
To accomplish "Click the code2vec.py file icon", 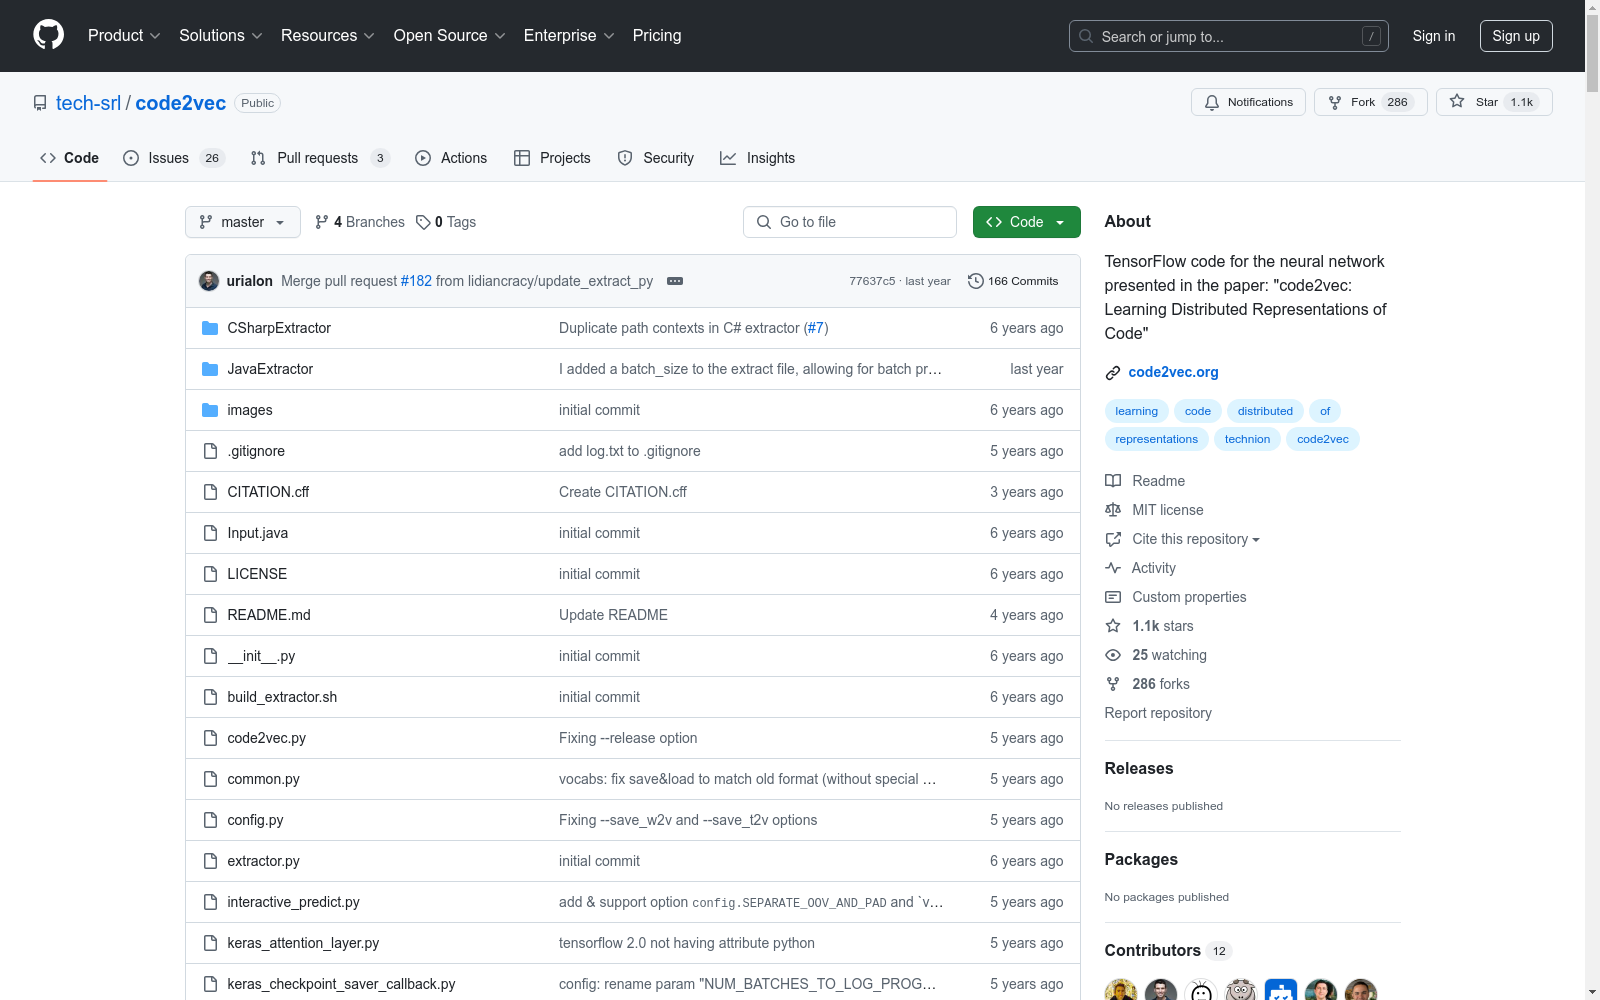I will pos(210,738).
